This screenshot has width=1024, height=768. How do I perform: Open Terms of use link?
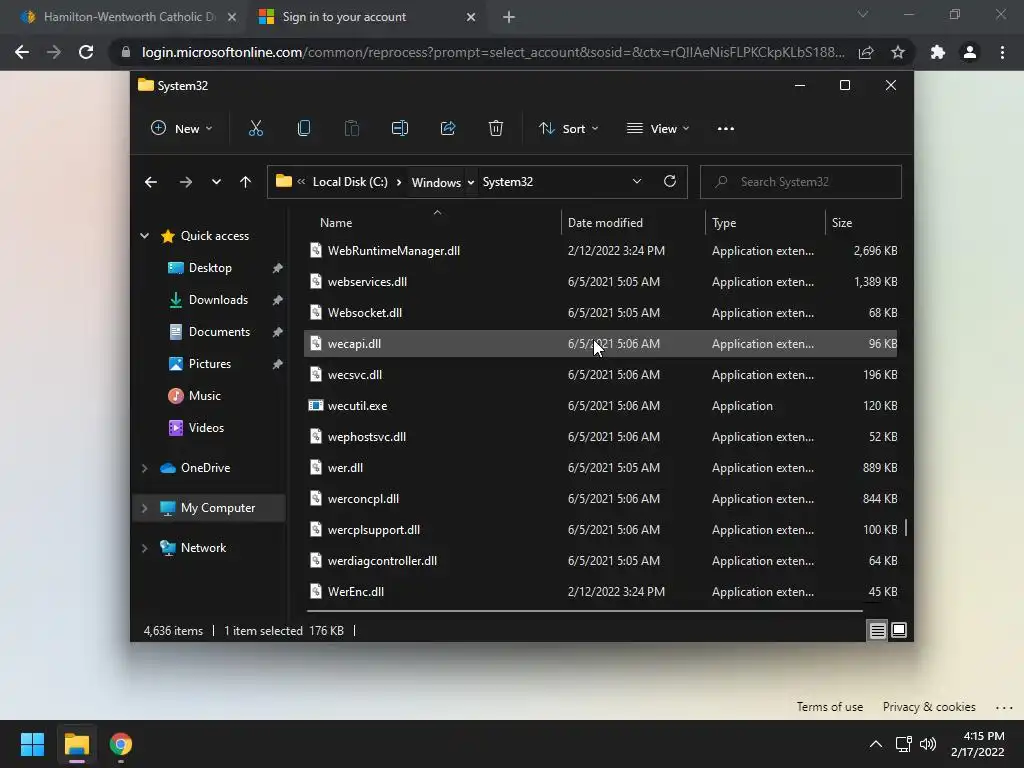pyautogui.click(x=829, y=707)
